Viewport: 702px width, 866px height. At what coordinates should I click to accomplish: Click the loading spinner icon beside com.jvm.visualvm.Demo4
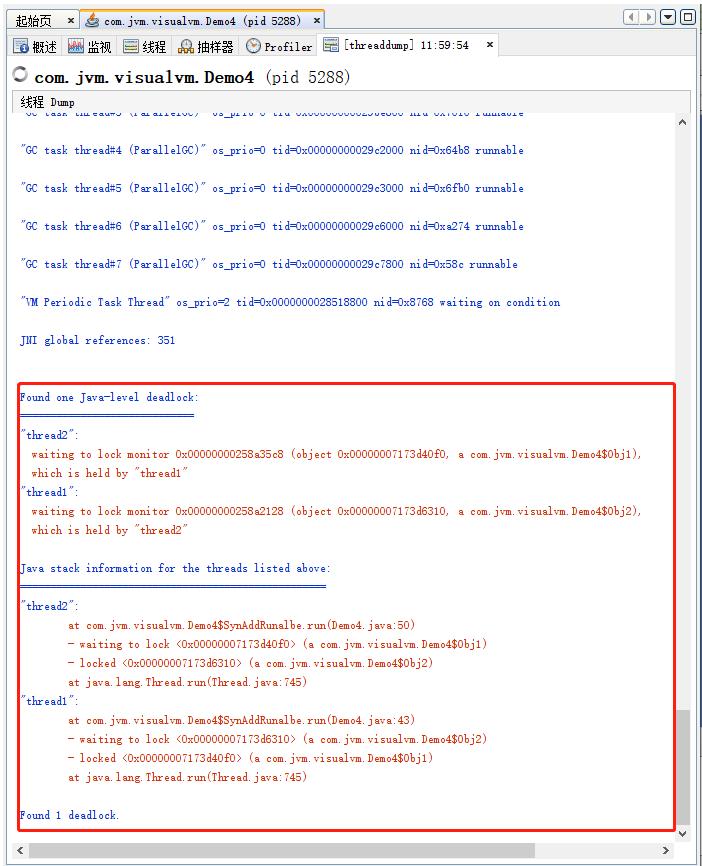[x=20, y=75]
